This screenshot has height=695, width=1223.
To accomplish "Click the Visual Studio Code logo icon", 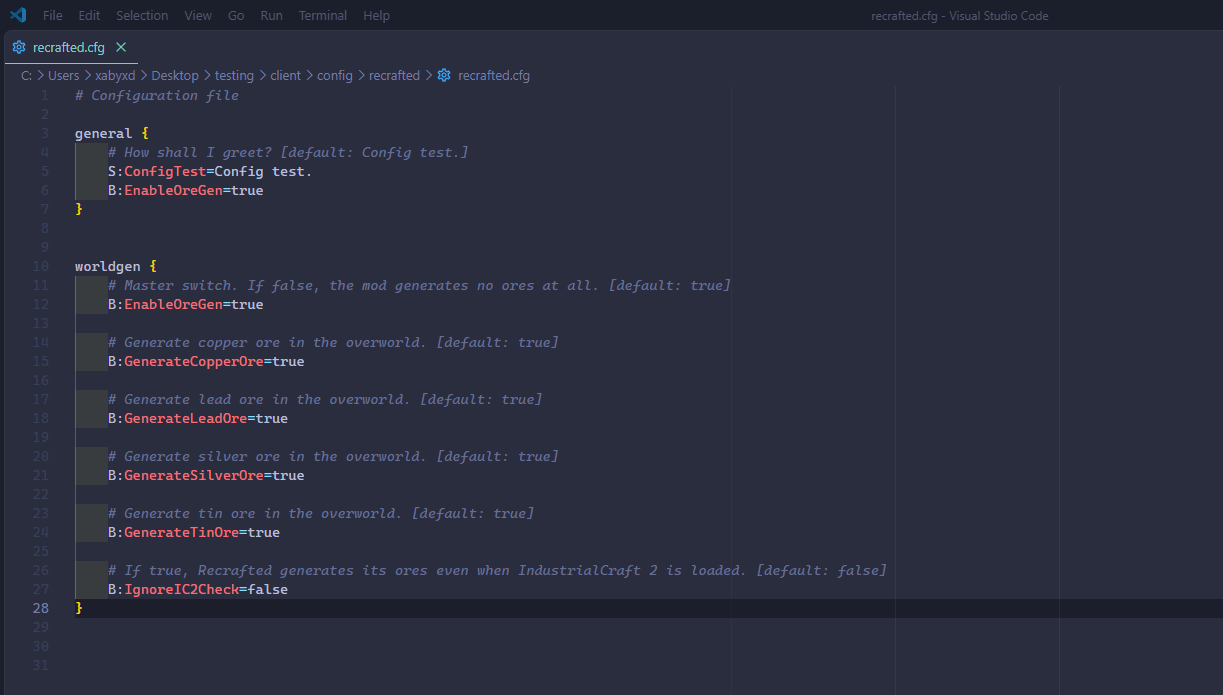I will (18, 15).
